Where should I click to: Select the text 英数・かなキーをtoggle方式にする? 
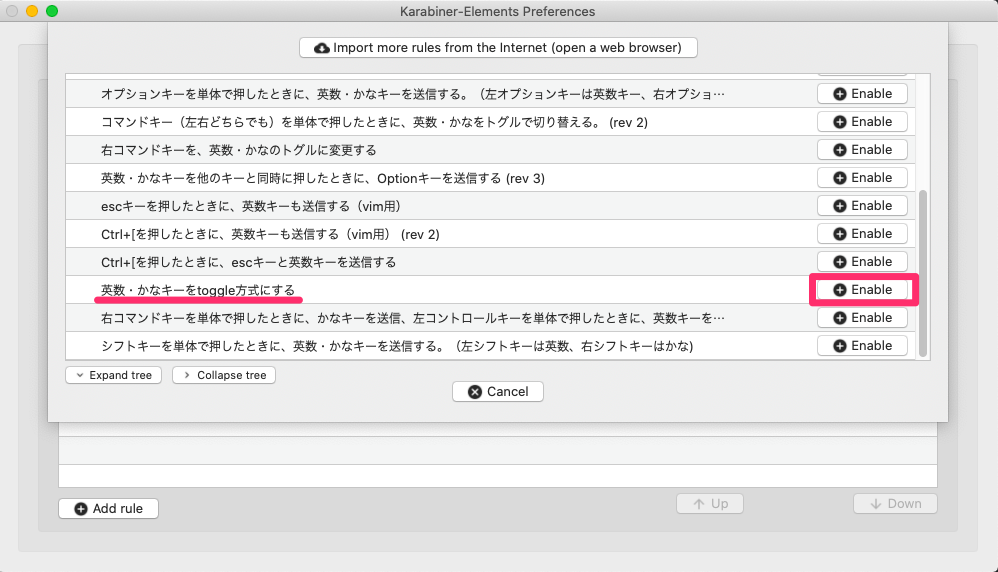click(198, 290)
